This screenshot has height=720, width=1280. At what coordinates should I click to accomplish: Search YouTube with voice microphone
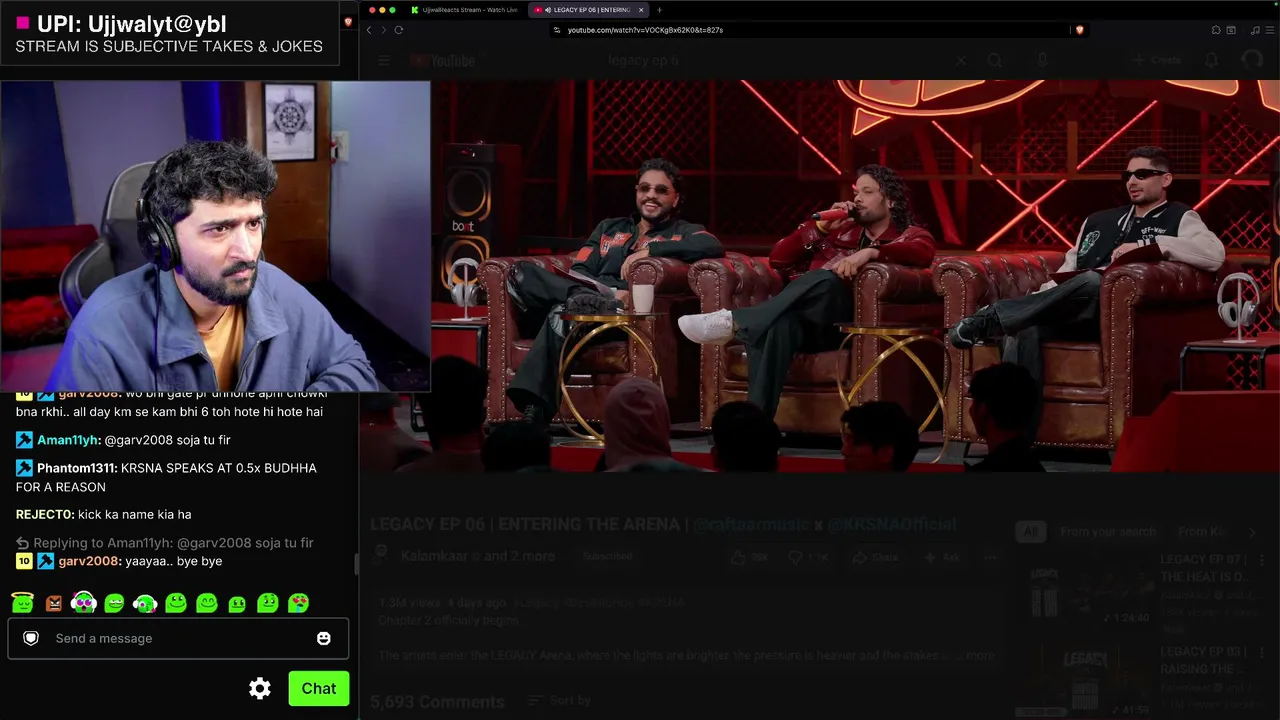pyautogui.click(x=1042, y=61)
